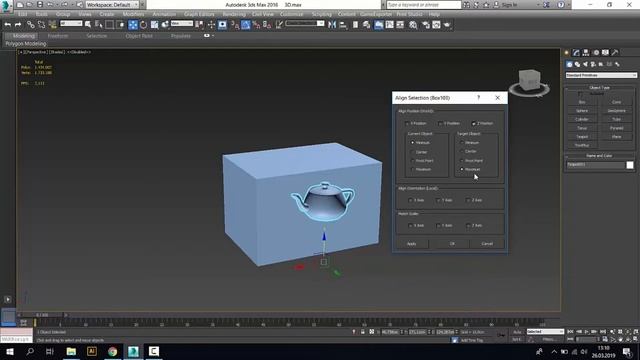Select Current Object Pivot Point radio
This screenshot has width=640, height=360.
(413, 160)
